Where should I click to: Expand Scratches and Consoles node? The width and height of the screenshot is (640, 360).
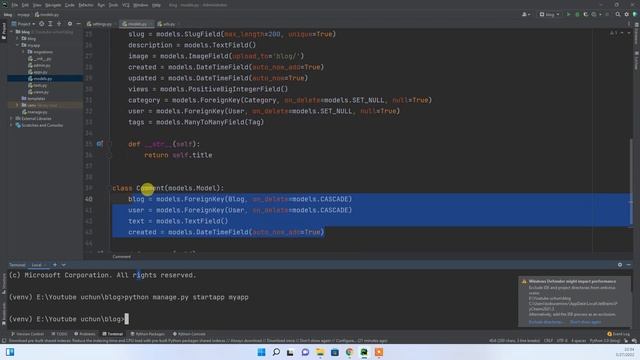[11, 125]
